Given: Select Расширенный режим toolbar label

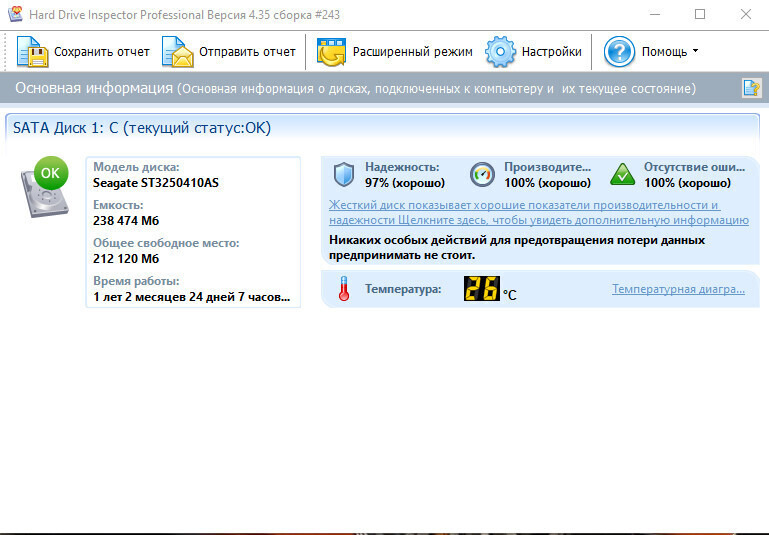Looking at the screenshot, I should tap(412, 51).
